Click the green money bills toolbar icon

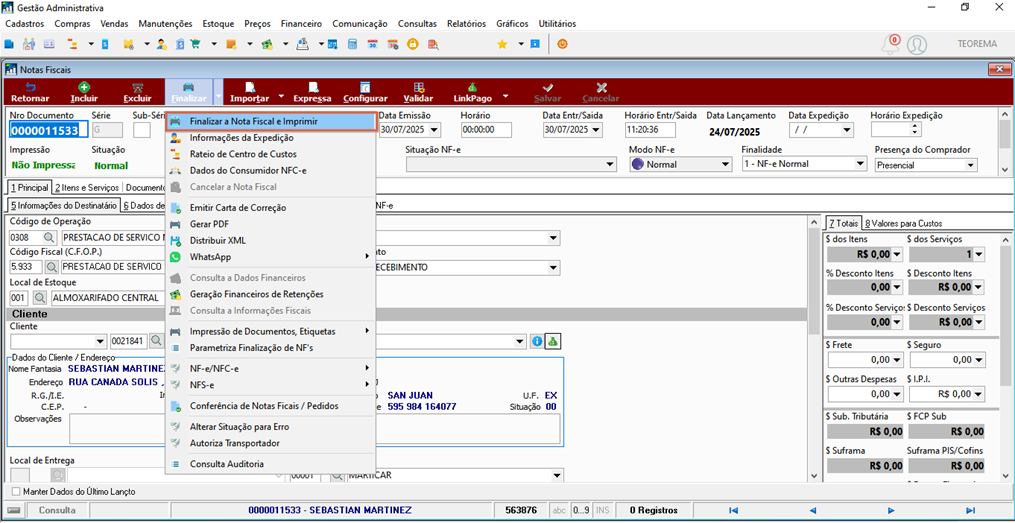coord(266,44)
